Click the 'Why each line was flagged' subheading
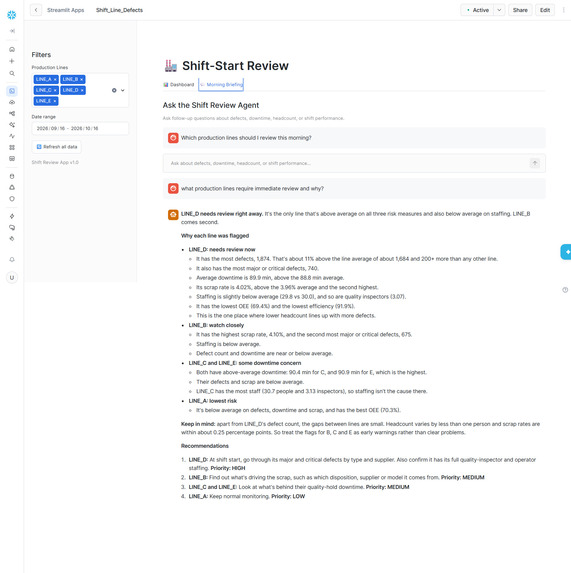 pos(215,236)
